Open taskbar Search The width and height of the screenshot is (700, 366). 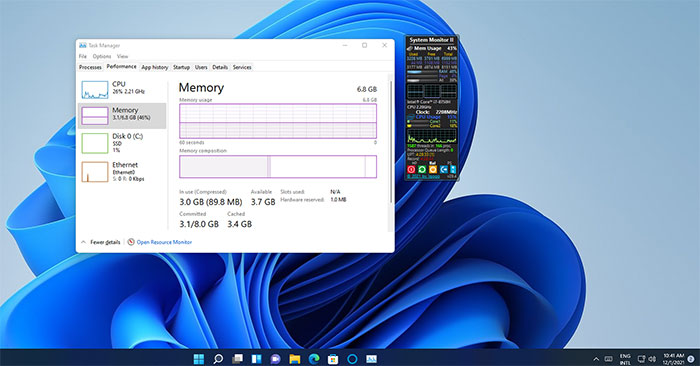(x=218, y=358)
